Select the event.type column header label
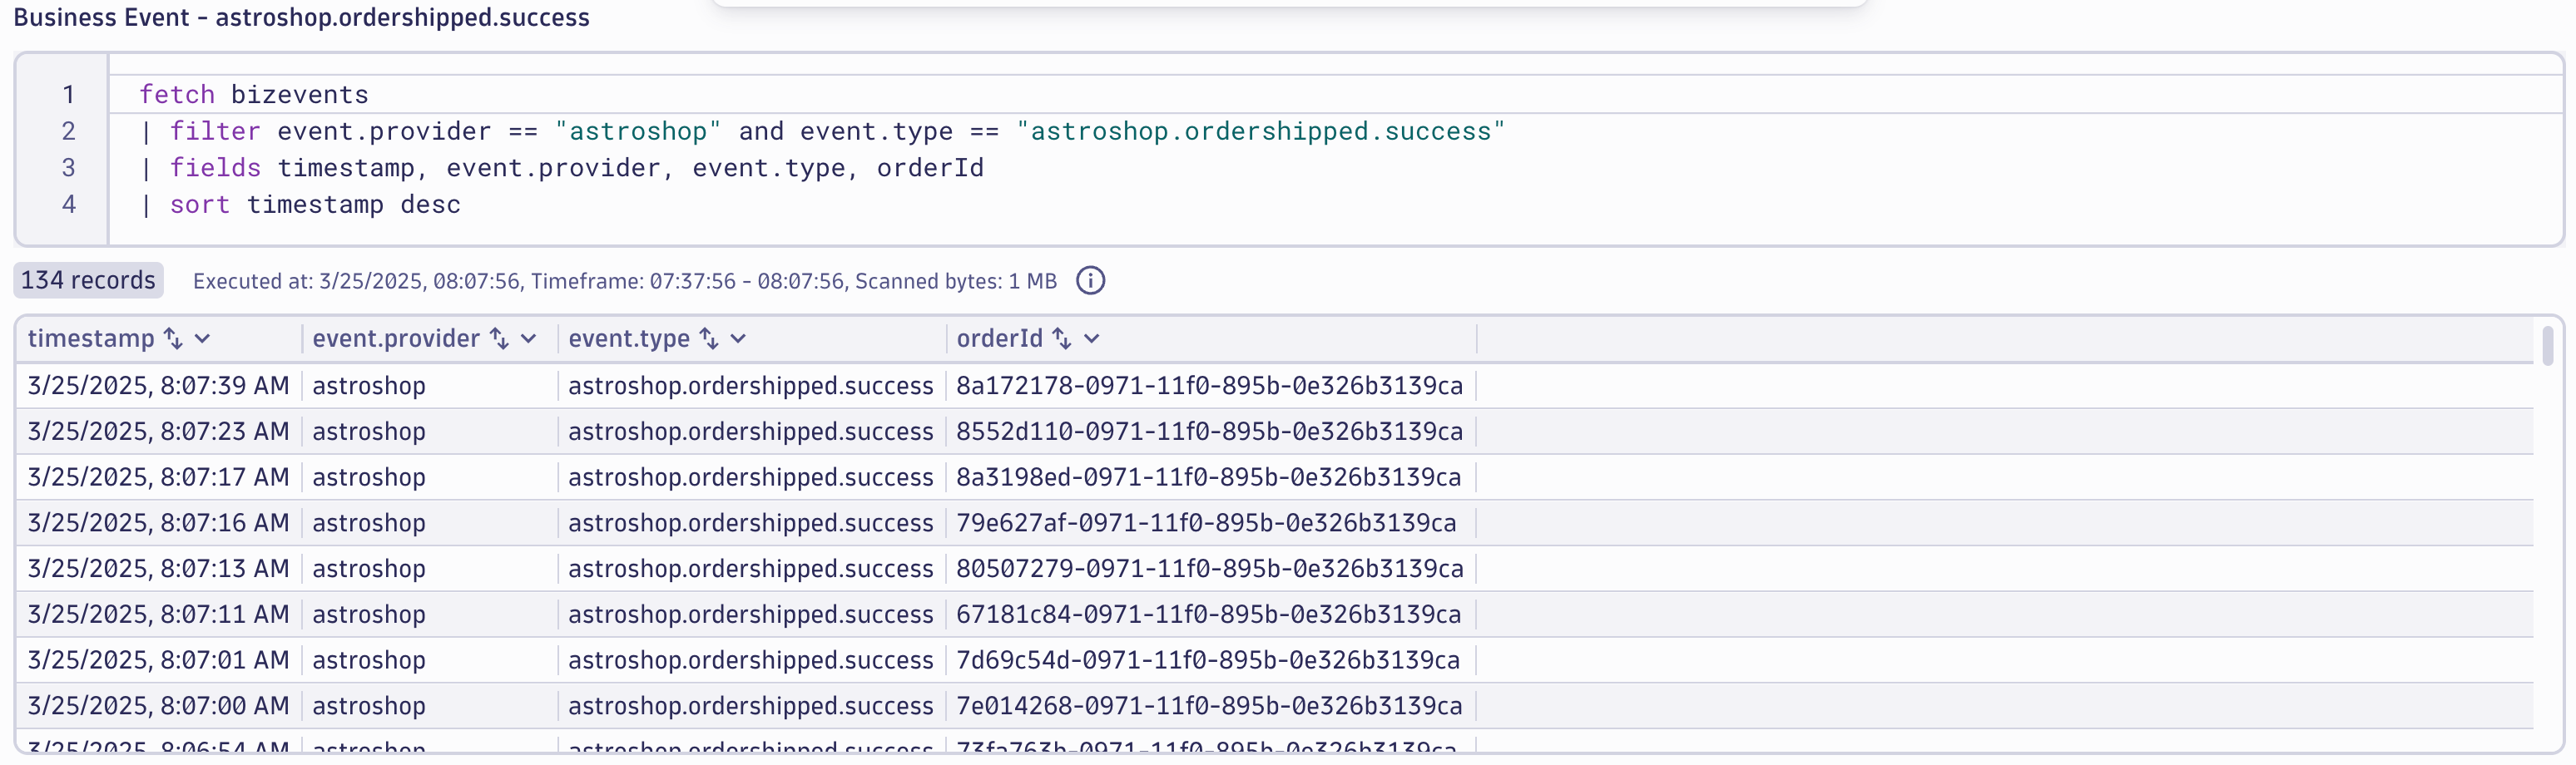This screenshot has width=2576, height=765. pyautogui.click(x=629, y=339)
